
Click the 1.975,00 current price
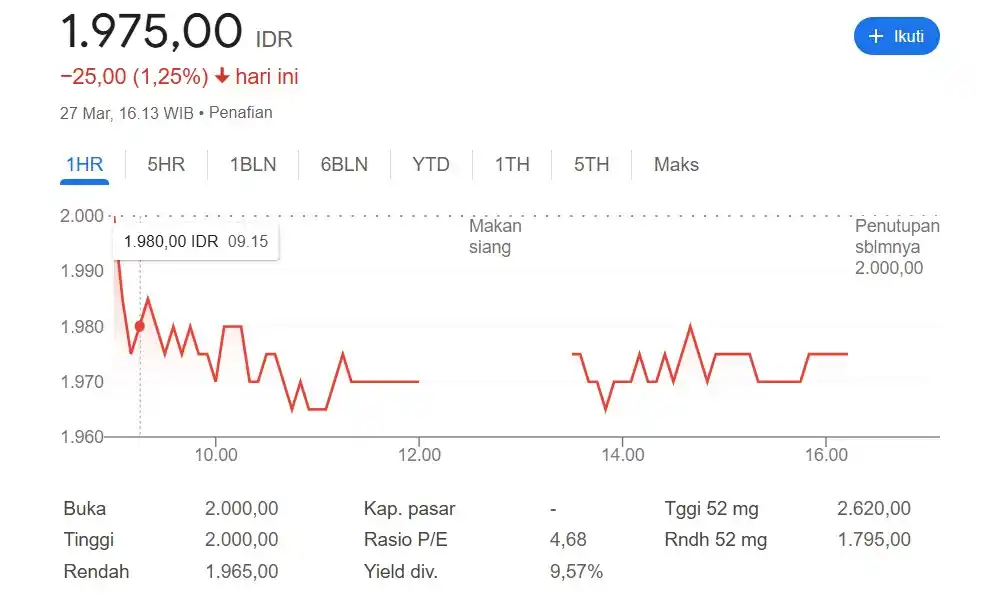pos(151,31)
